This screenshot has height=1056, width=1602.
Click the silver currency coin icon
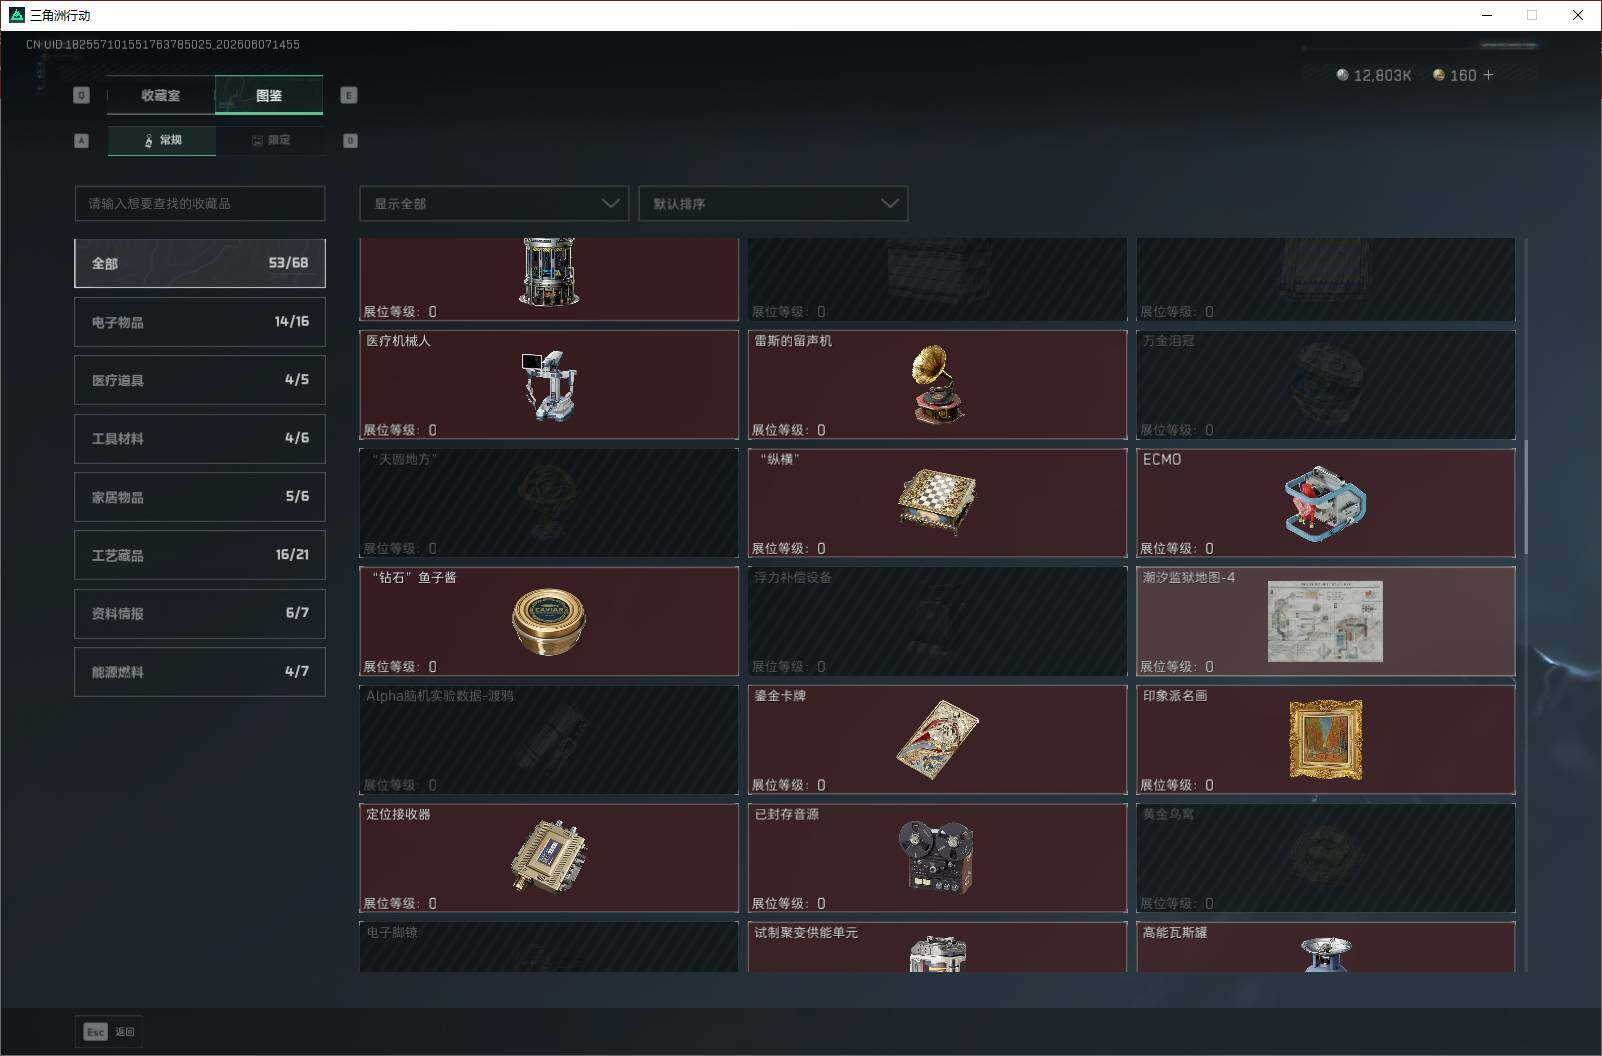click(1342, 75)
